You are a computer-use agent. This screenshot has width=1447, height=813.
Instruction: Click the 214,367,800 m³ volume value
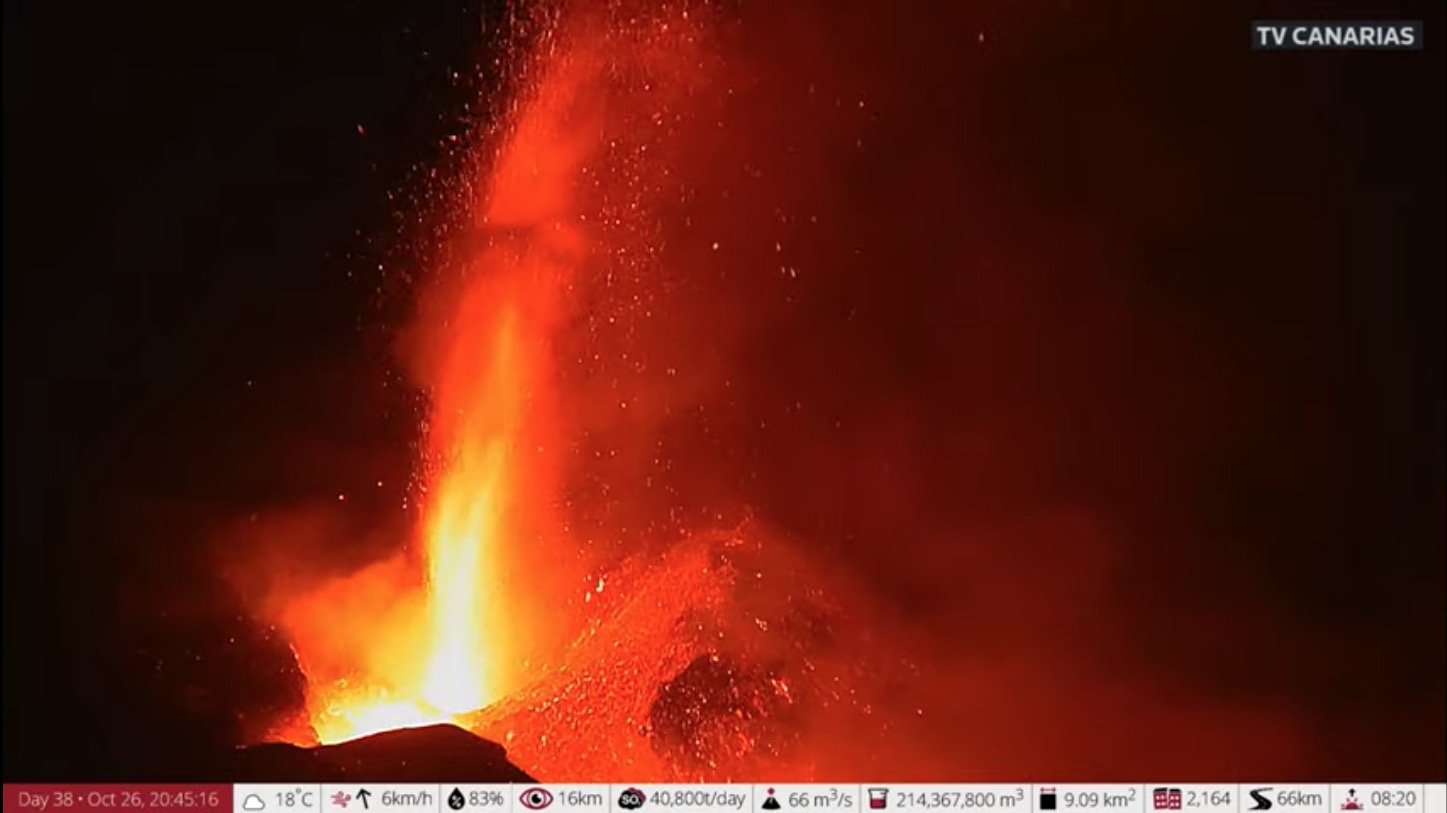coord(959,799)
